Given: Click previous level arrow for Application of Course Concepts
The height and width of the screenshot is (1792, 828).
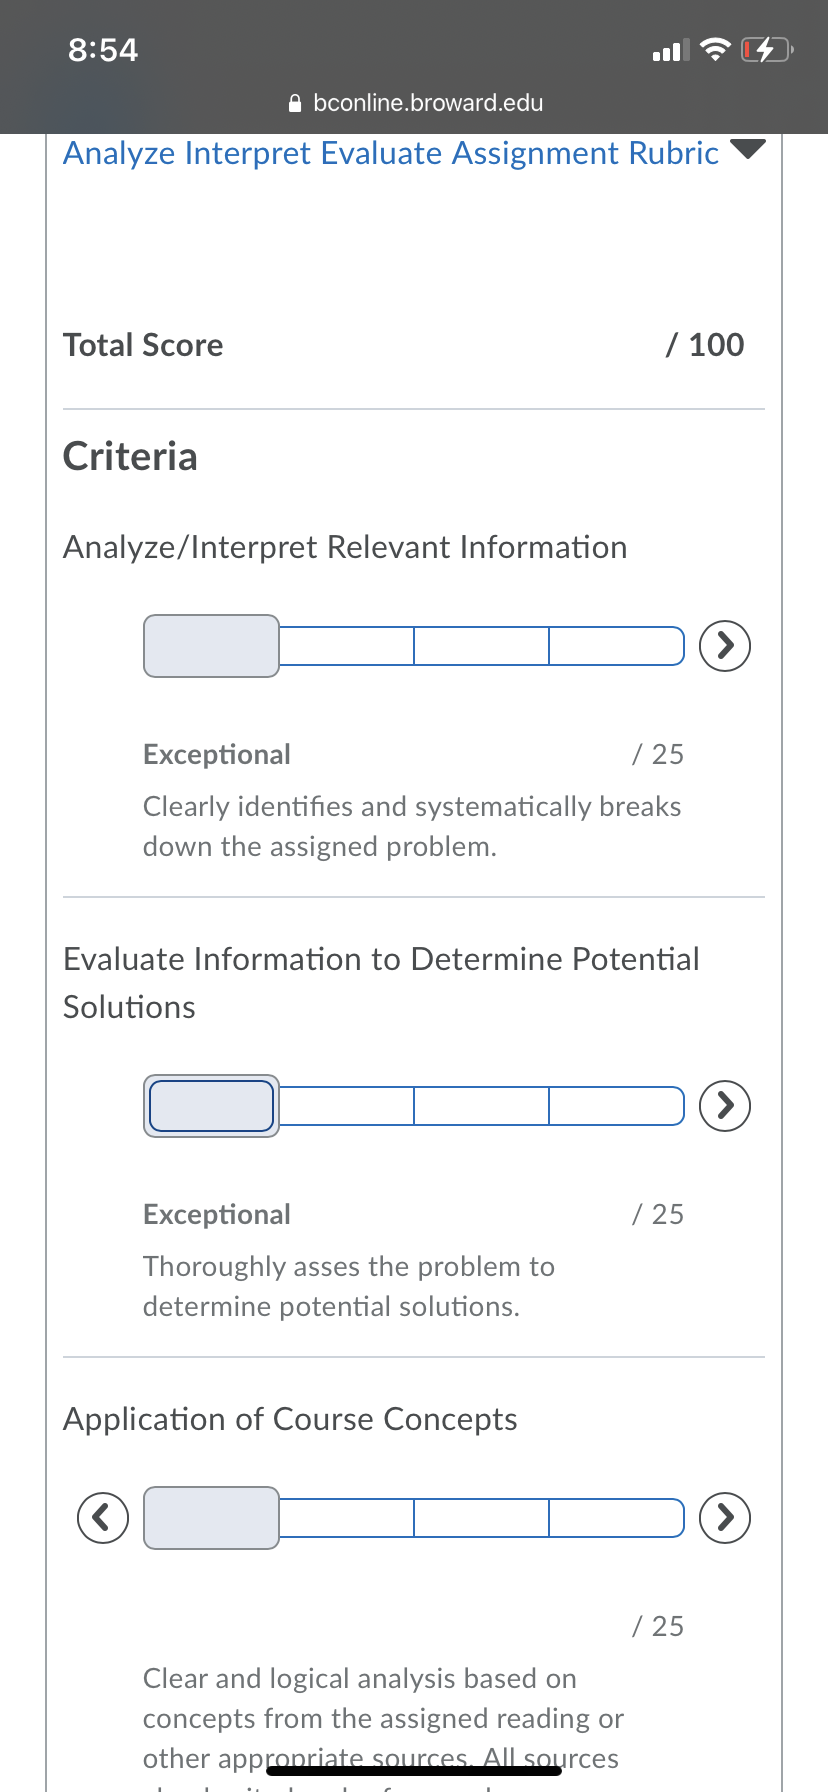Looking at the screenshot, I should (x=103, y=1518).
